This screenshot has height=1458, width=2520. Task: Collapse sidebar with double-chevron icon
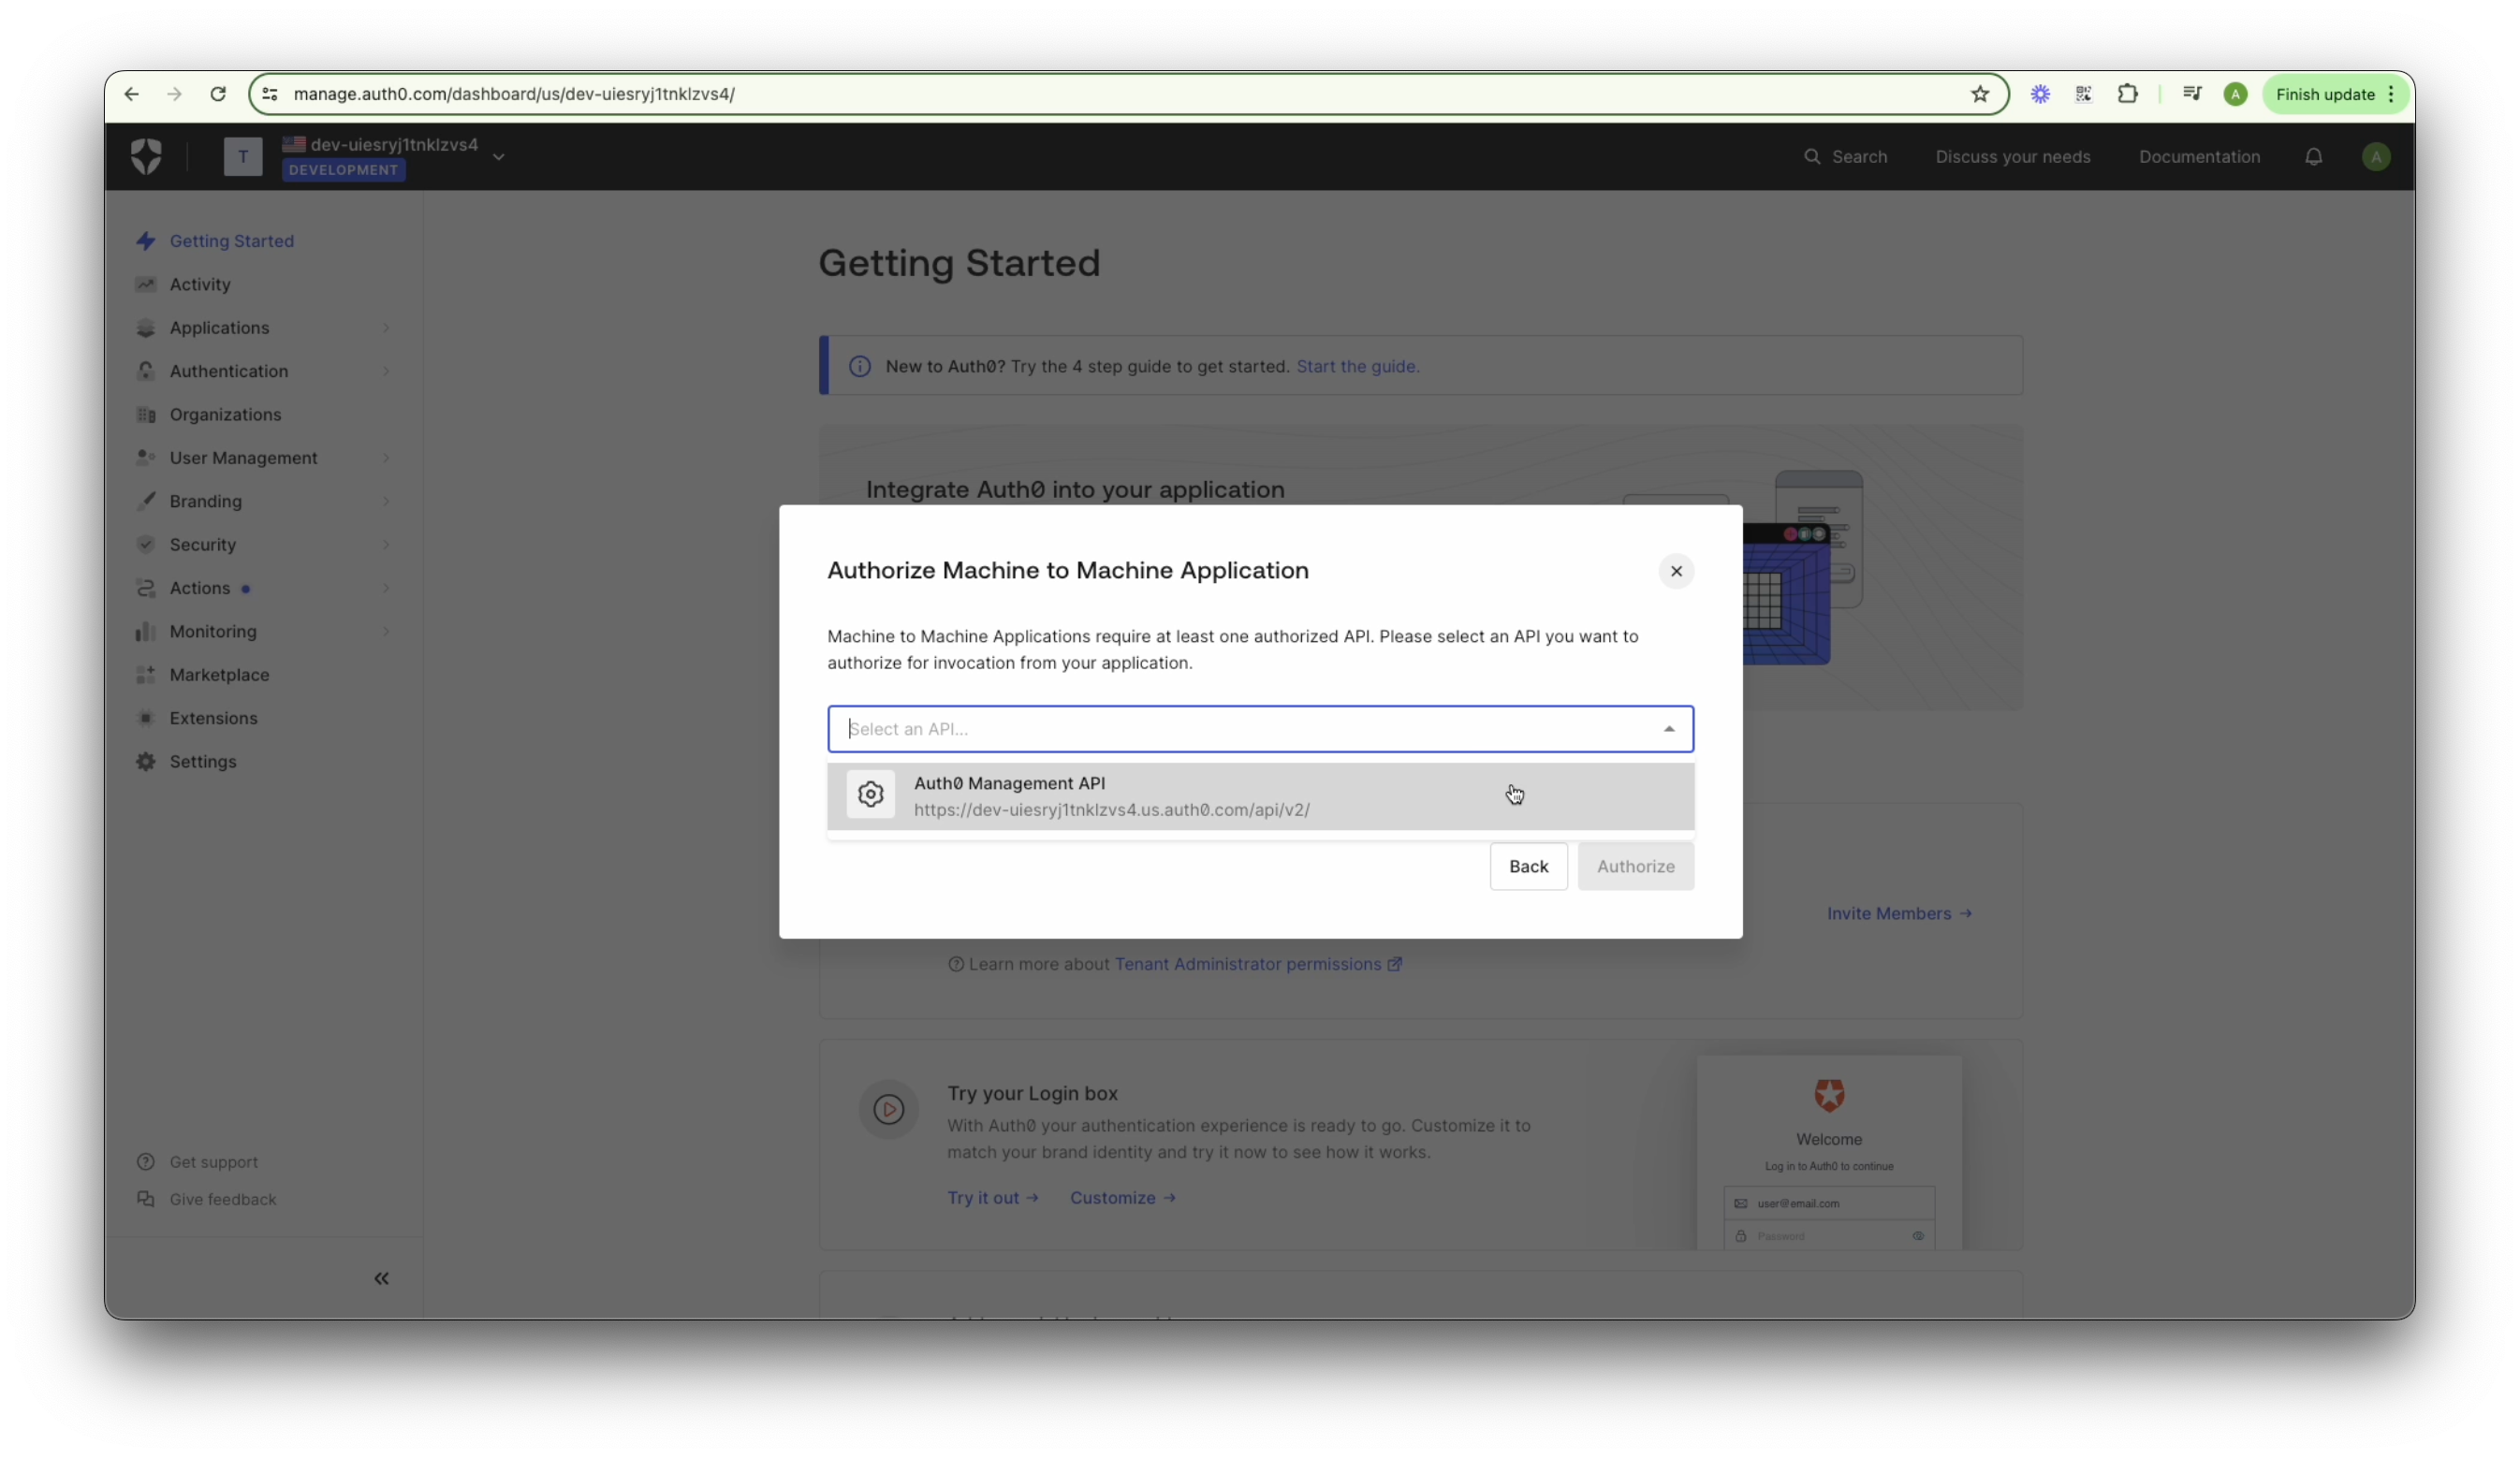pyautogui.click(x=381, y=1278)
